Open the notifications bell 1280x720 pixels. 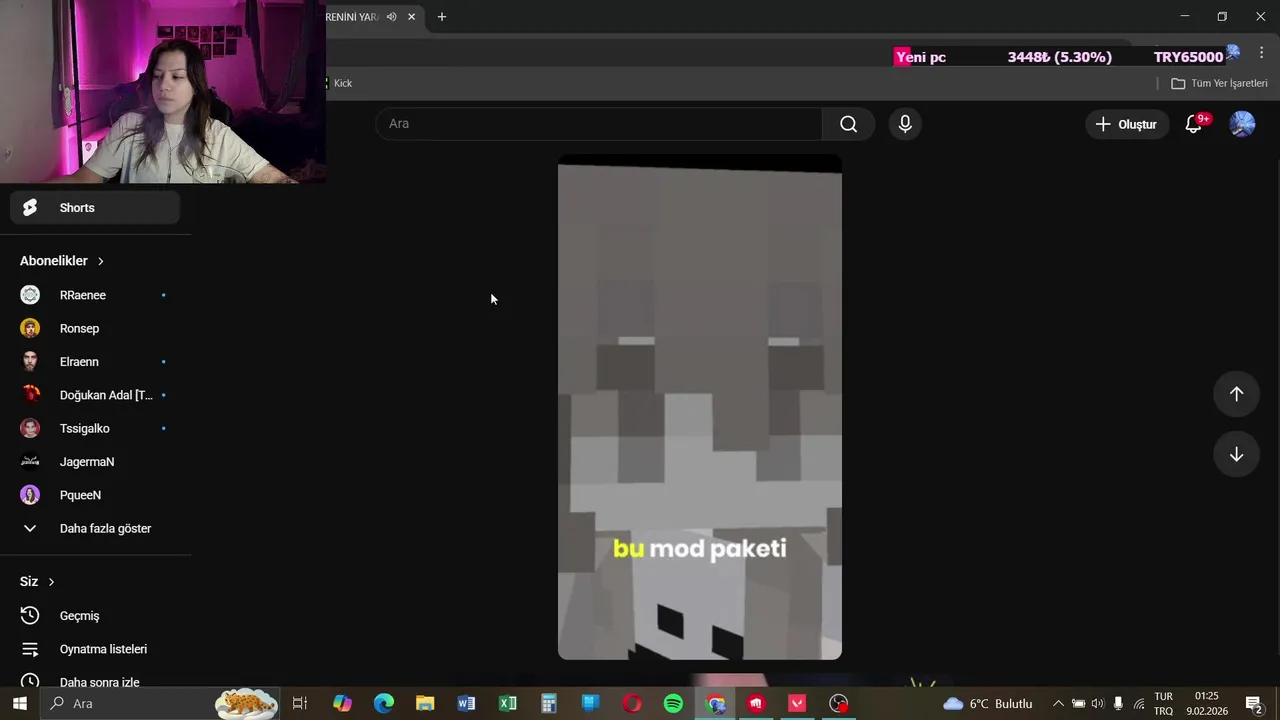tap(1194, 124)
